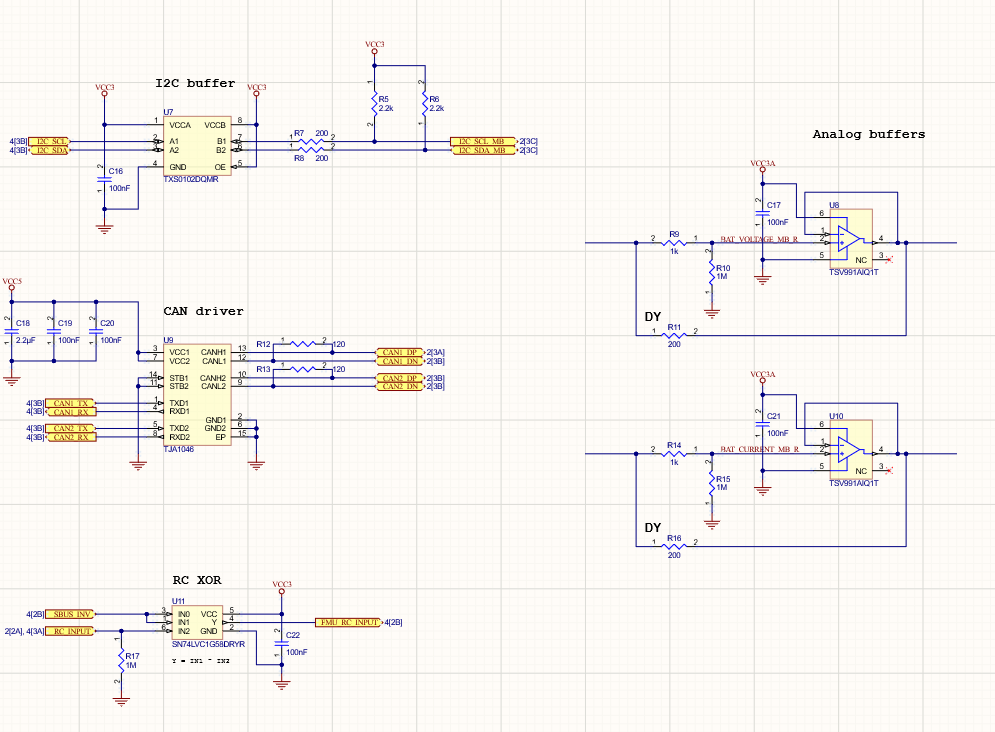Click the Analog buffers section title text
This screenshot has width=995, height=732.
click(869, 133)
